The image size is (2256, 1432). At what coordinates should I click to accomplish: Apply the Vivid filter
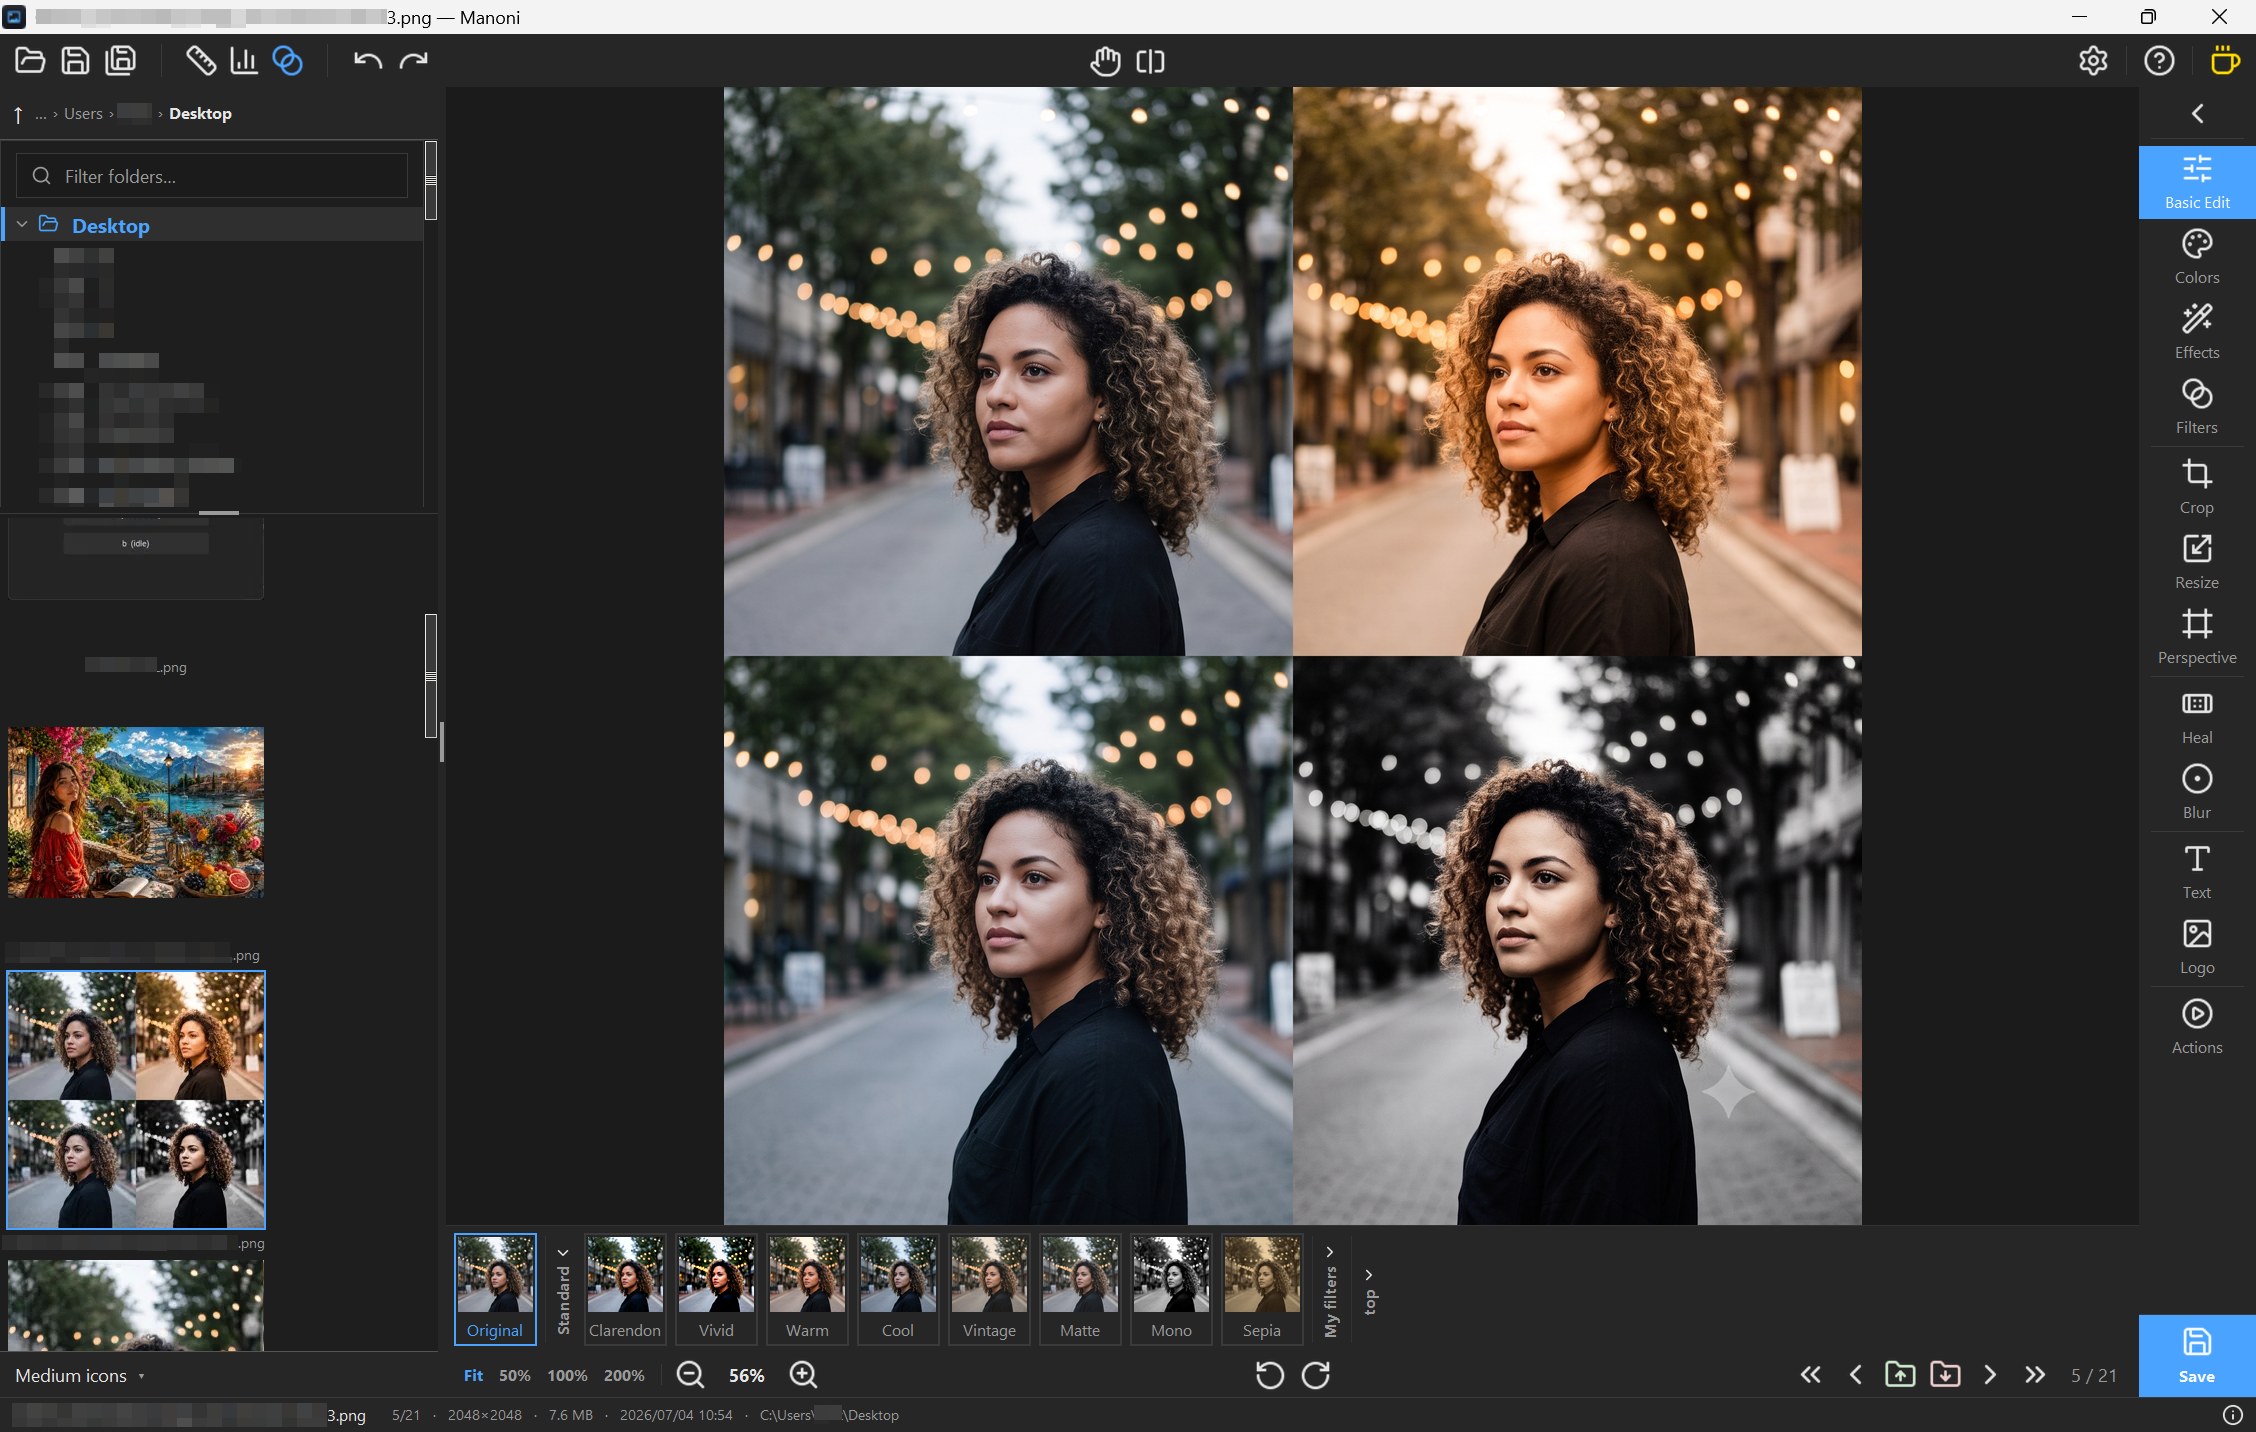tap(716, 1288)
